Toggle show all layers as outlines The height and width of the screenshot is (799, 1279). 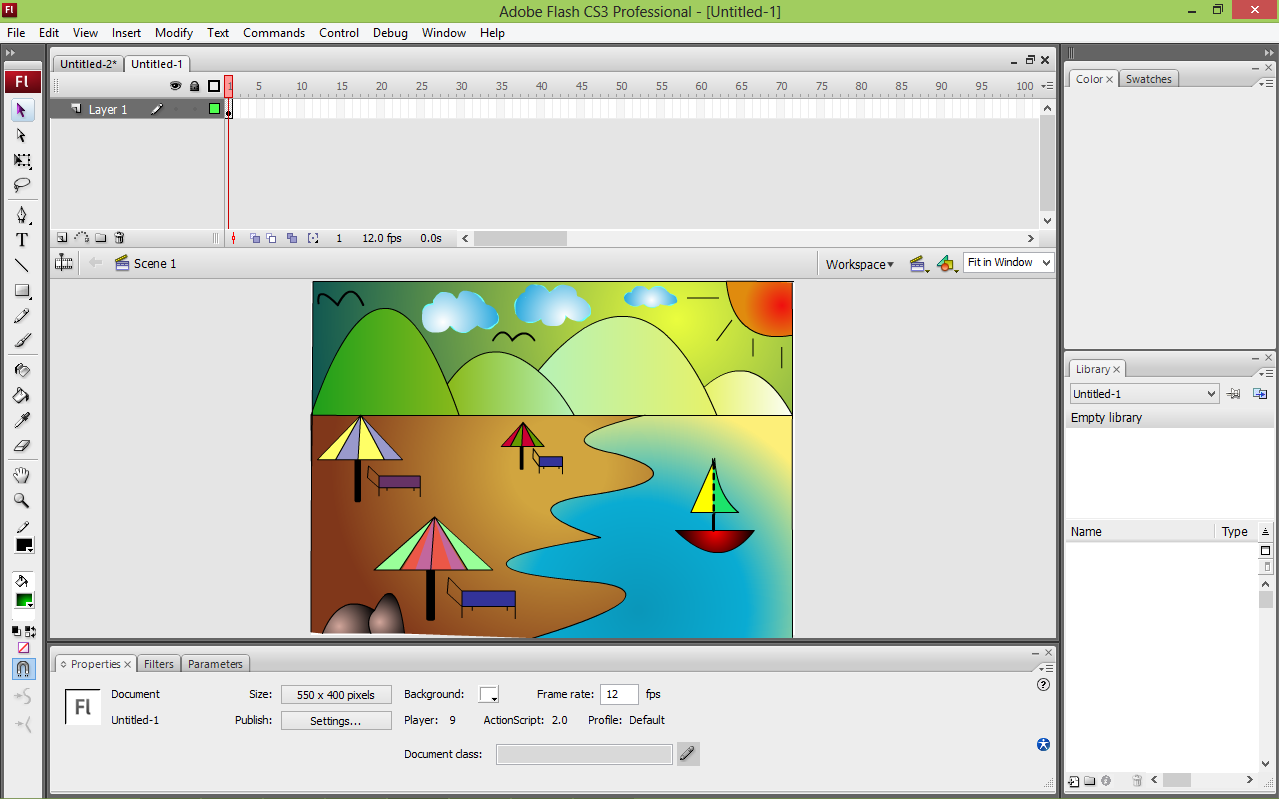[214, 86]
